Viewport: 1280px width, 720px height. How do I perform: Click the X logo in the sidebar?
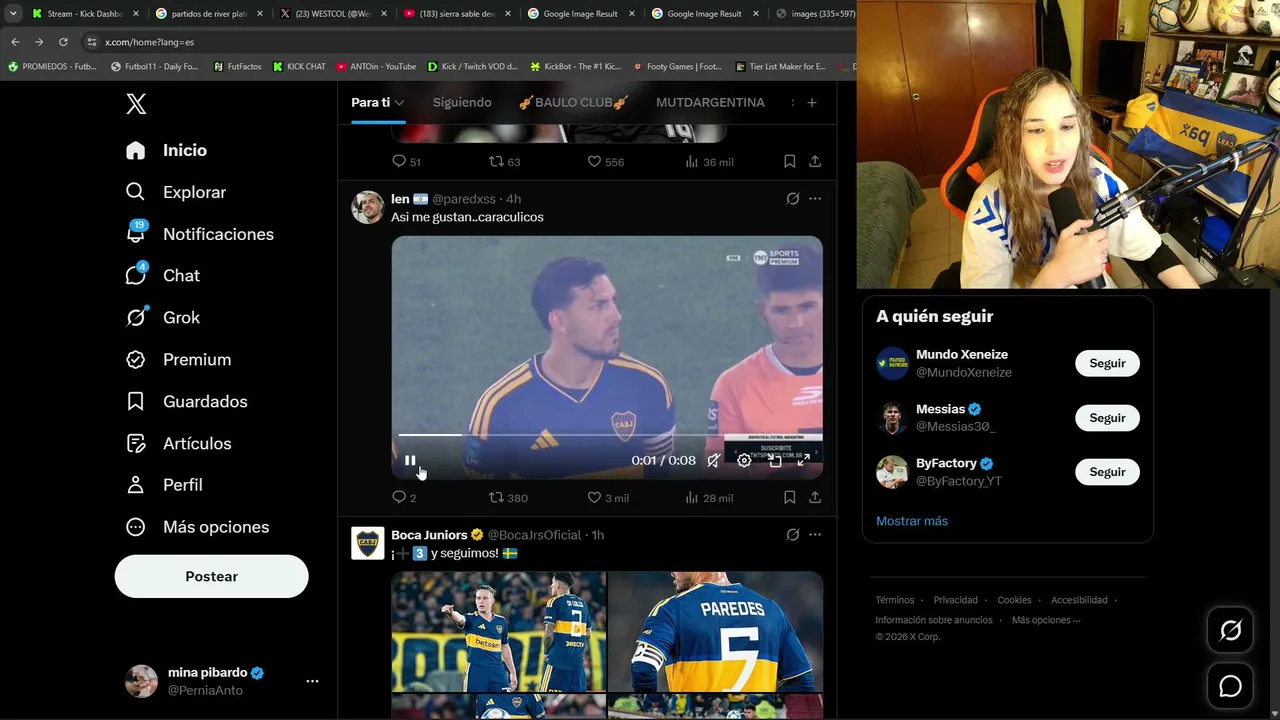point(136,104)
